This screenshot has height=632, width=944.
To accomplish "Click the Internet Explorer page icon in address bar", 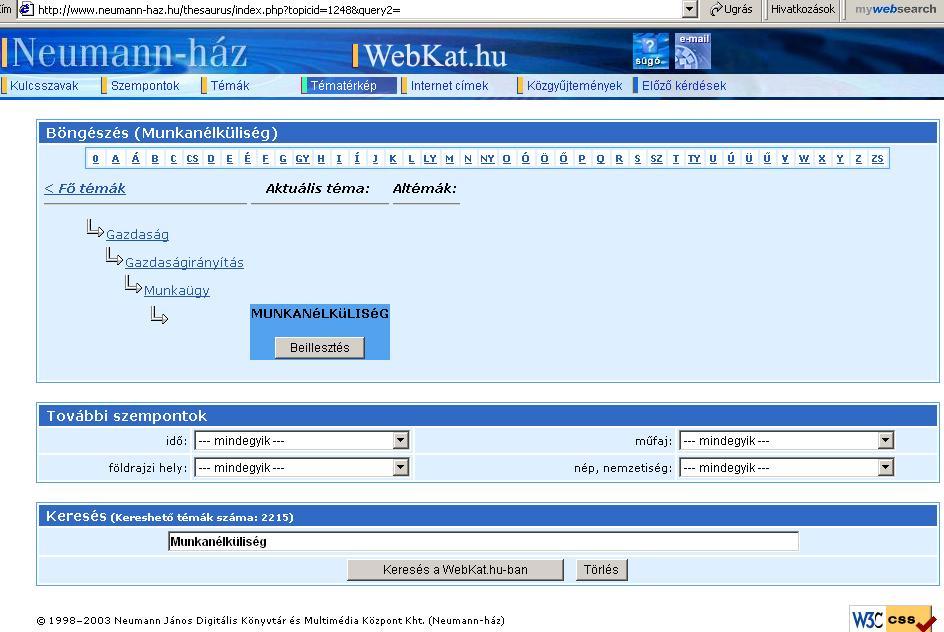I will tap(26, 9).
